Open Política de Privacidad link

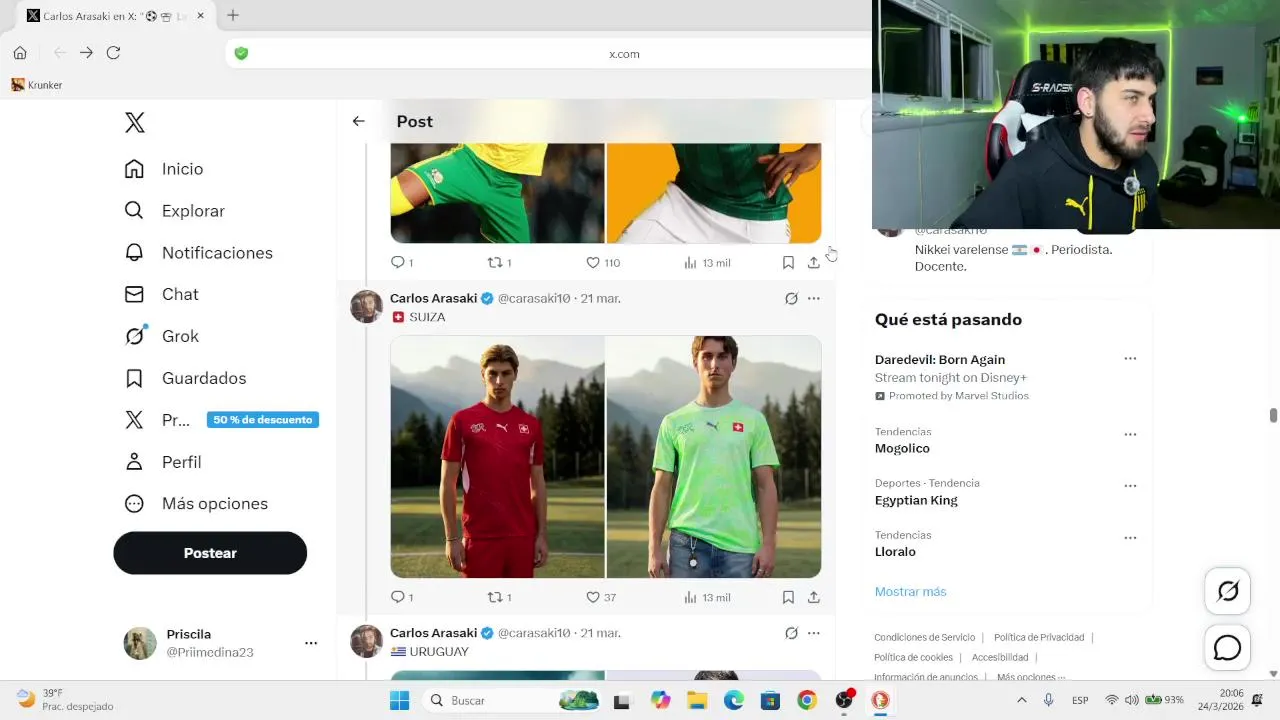(x=1039, y=638)
